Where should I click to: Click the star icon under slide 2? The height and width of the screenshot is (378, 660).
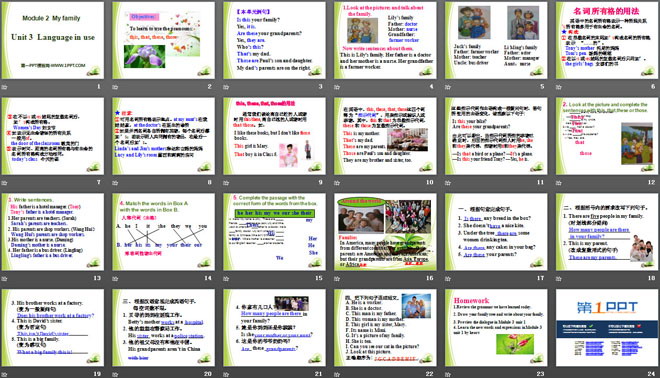(x=115, y=87)
